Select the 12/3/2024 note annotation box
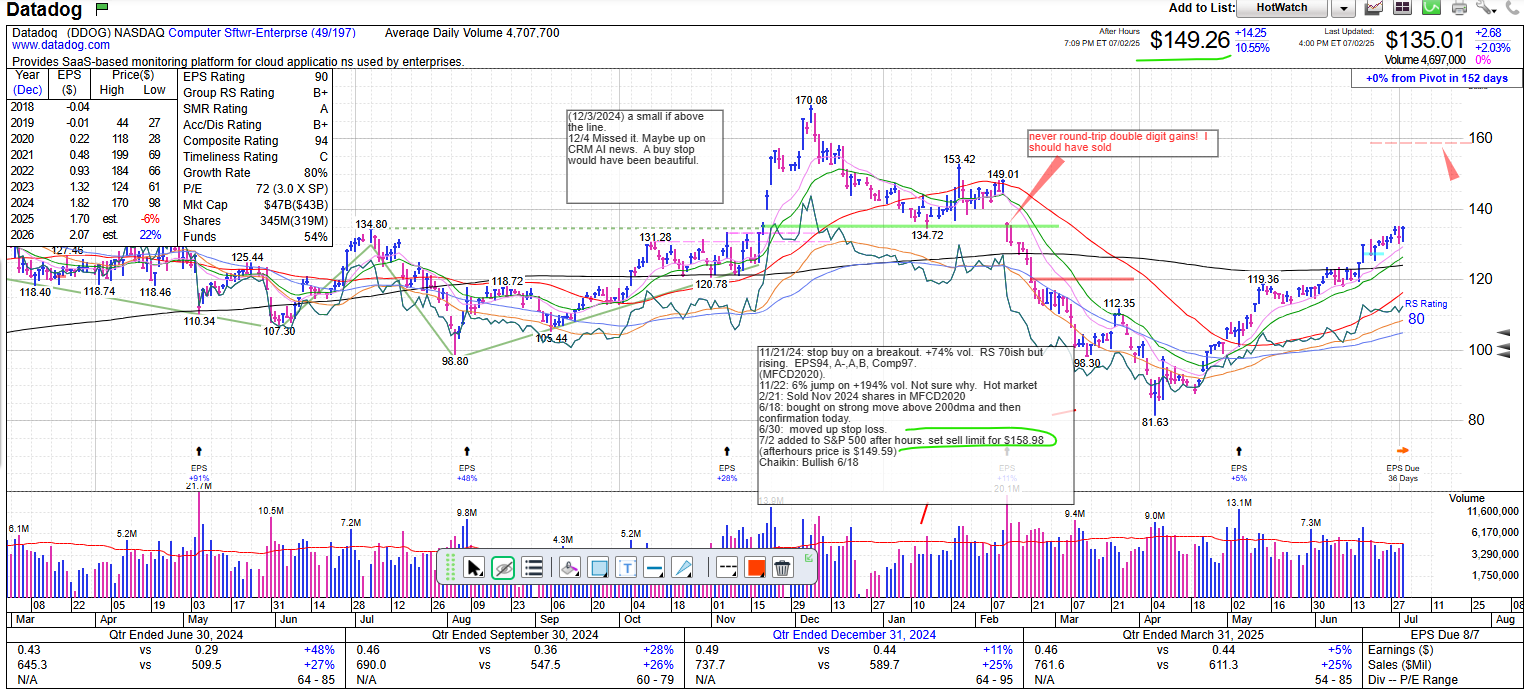 pyautogui.click(x=645, y=155)
